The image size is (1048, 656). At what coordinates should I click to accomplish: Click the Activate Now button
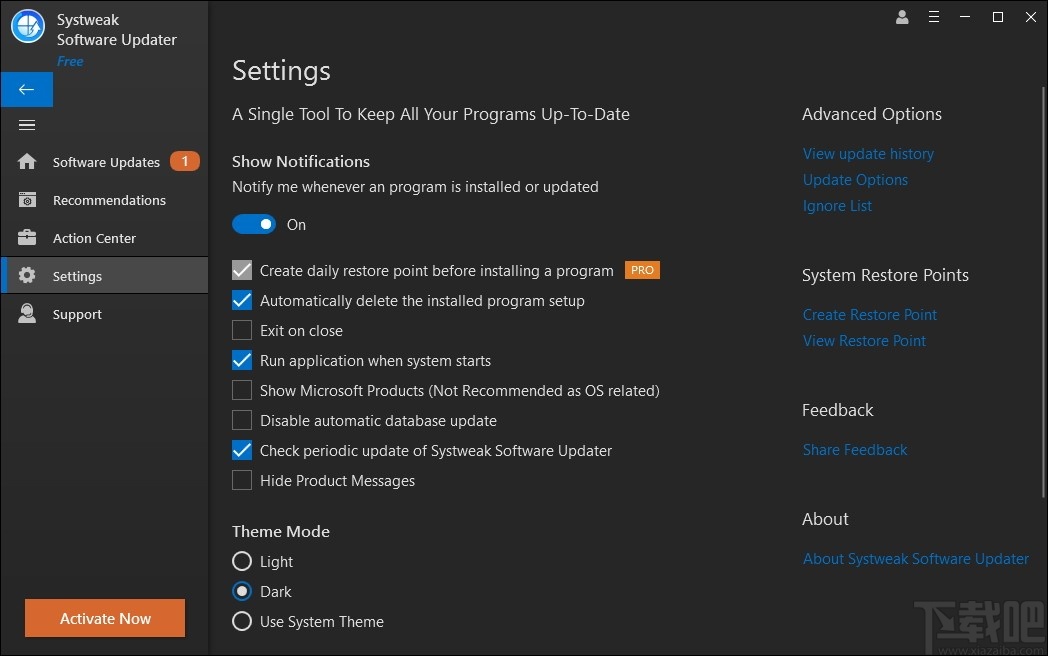point(104,618)
